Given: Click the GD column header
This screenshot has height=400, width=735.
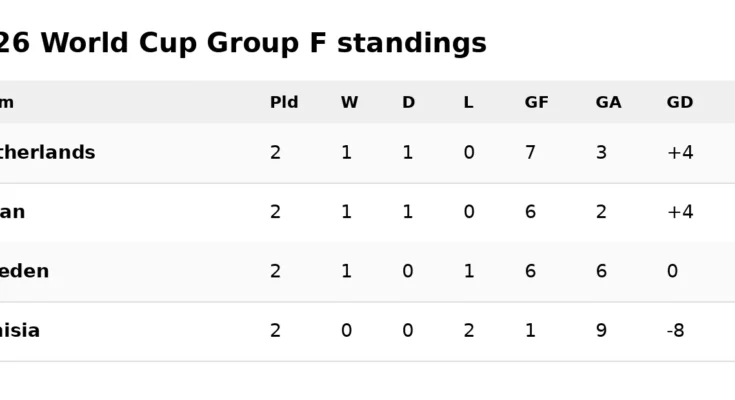Looking at the screenshot, I should tap(680, 102).
